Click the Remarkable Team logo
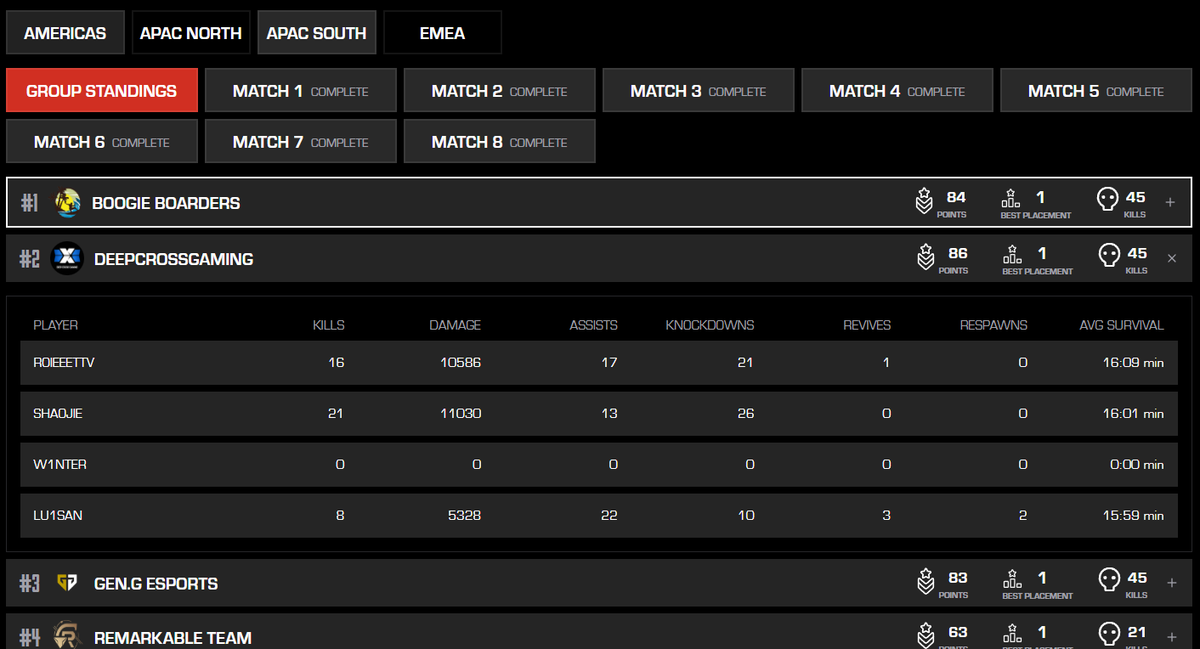The width and height of the screenshot is (1200, 649). click(x=67, y=636)
